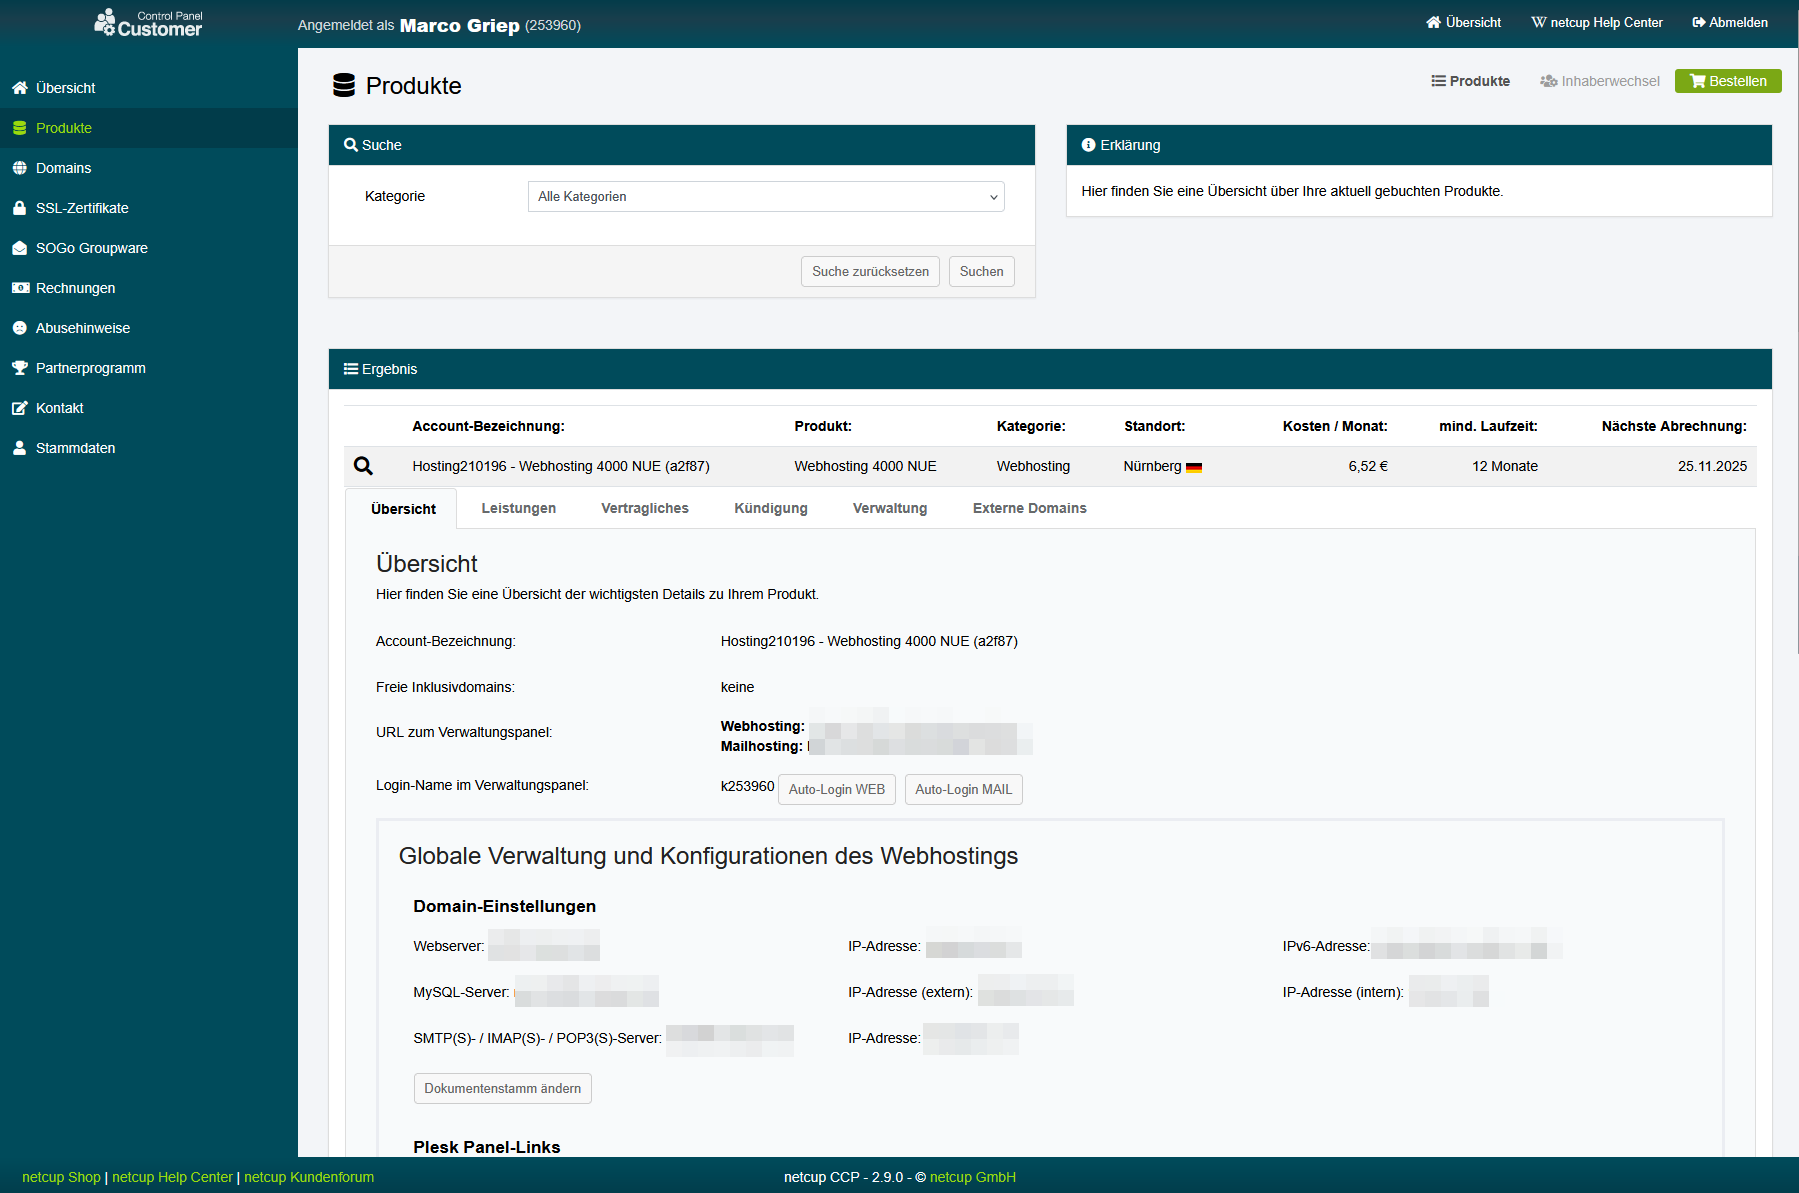Click Abmelden to log out
The image size is (1799, 1193).
click(x=1730, y=22)
